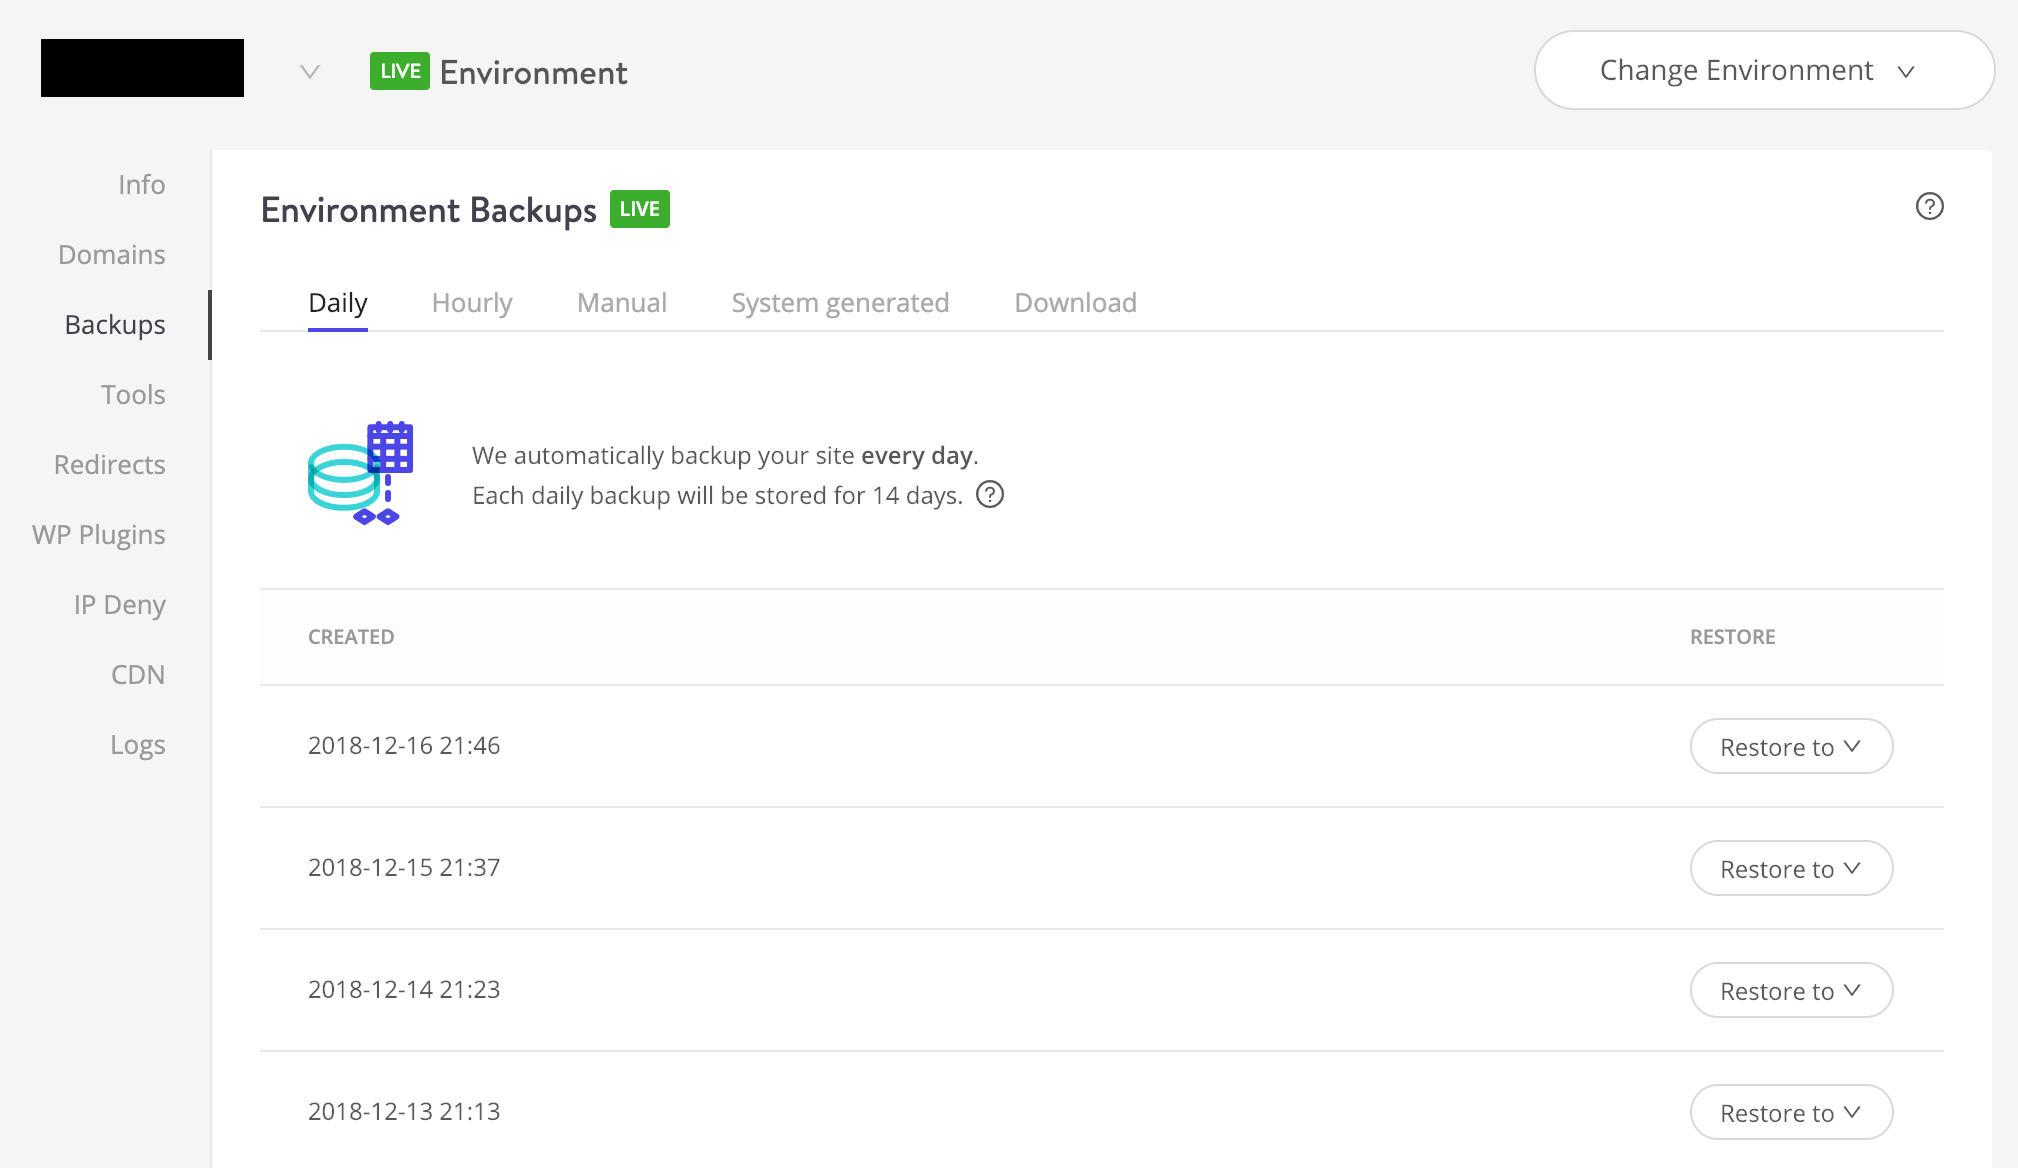Switch to the Manual backups tab
This screenshot has height=1168, width=2018.
(621, 302)
